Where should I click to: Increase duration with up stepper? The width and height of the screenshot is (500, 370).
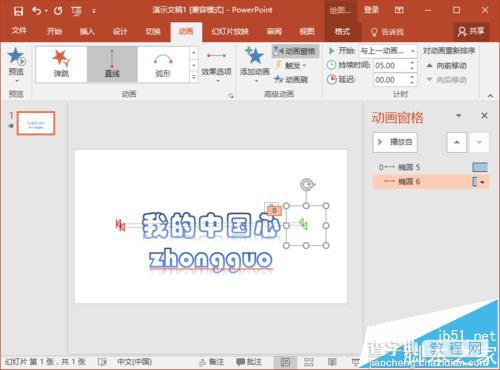click(412, 62)
